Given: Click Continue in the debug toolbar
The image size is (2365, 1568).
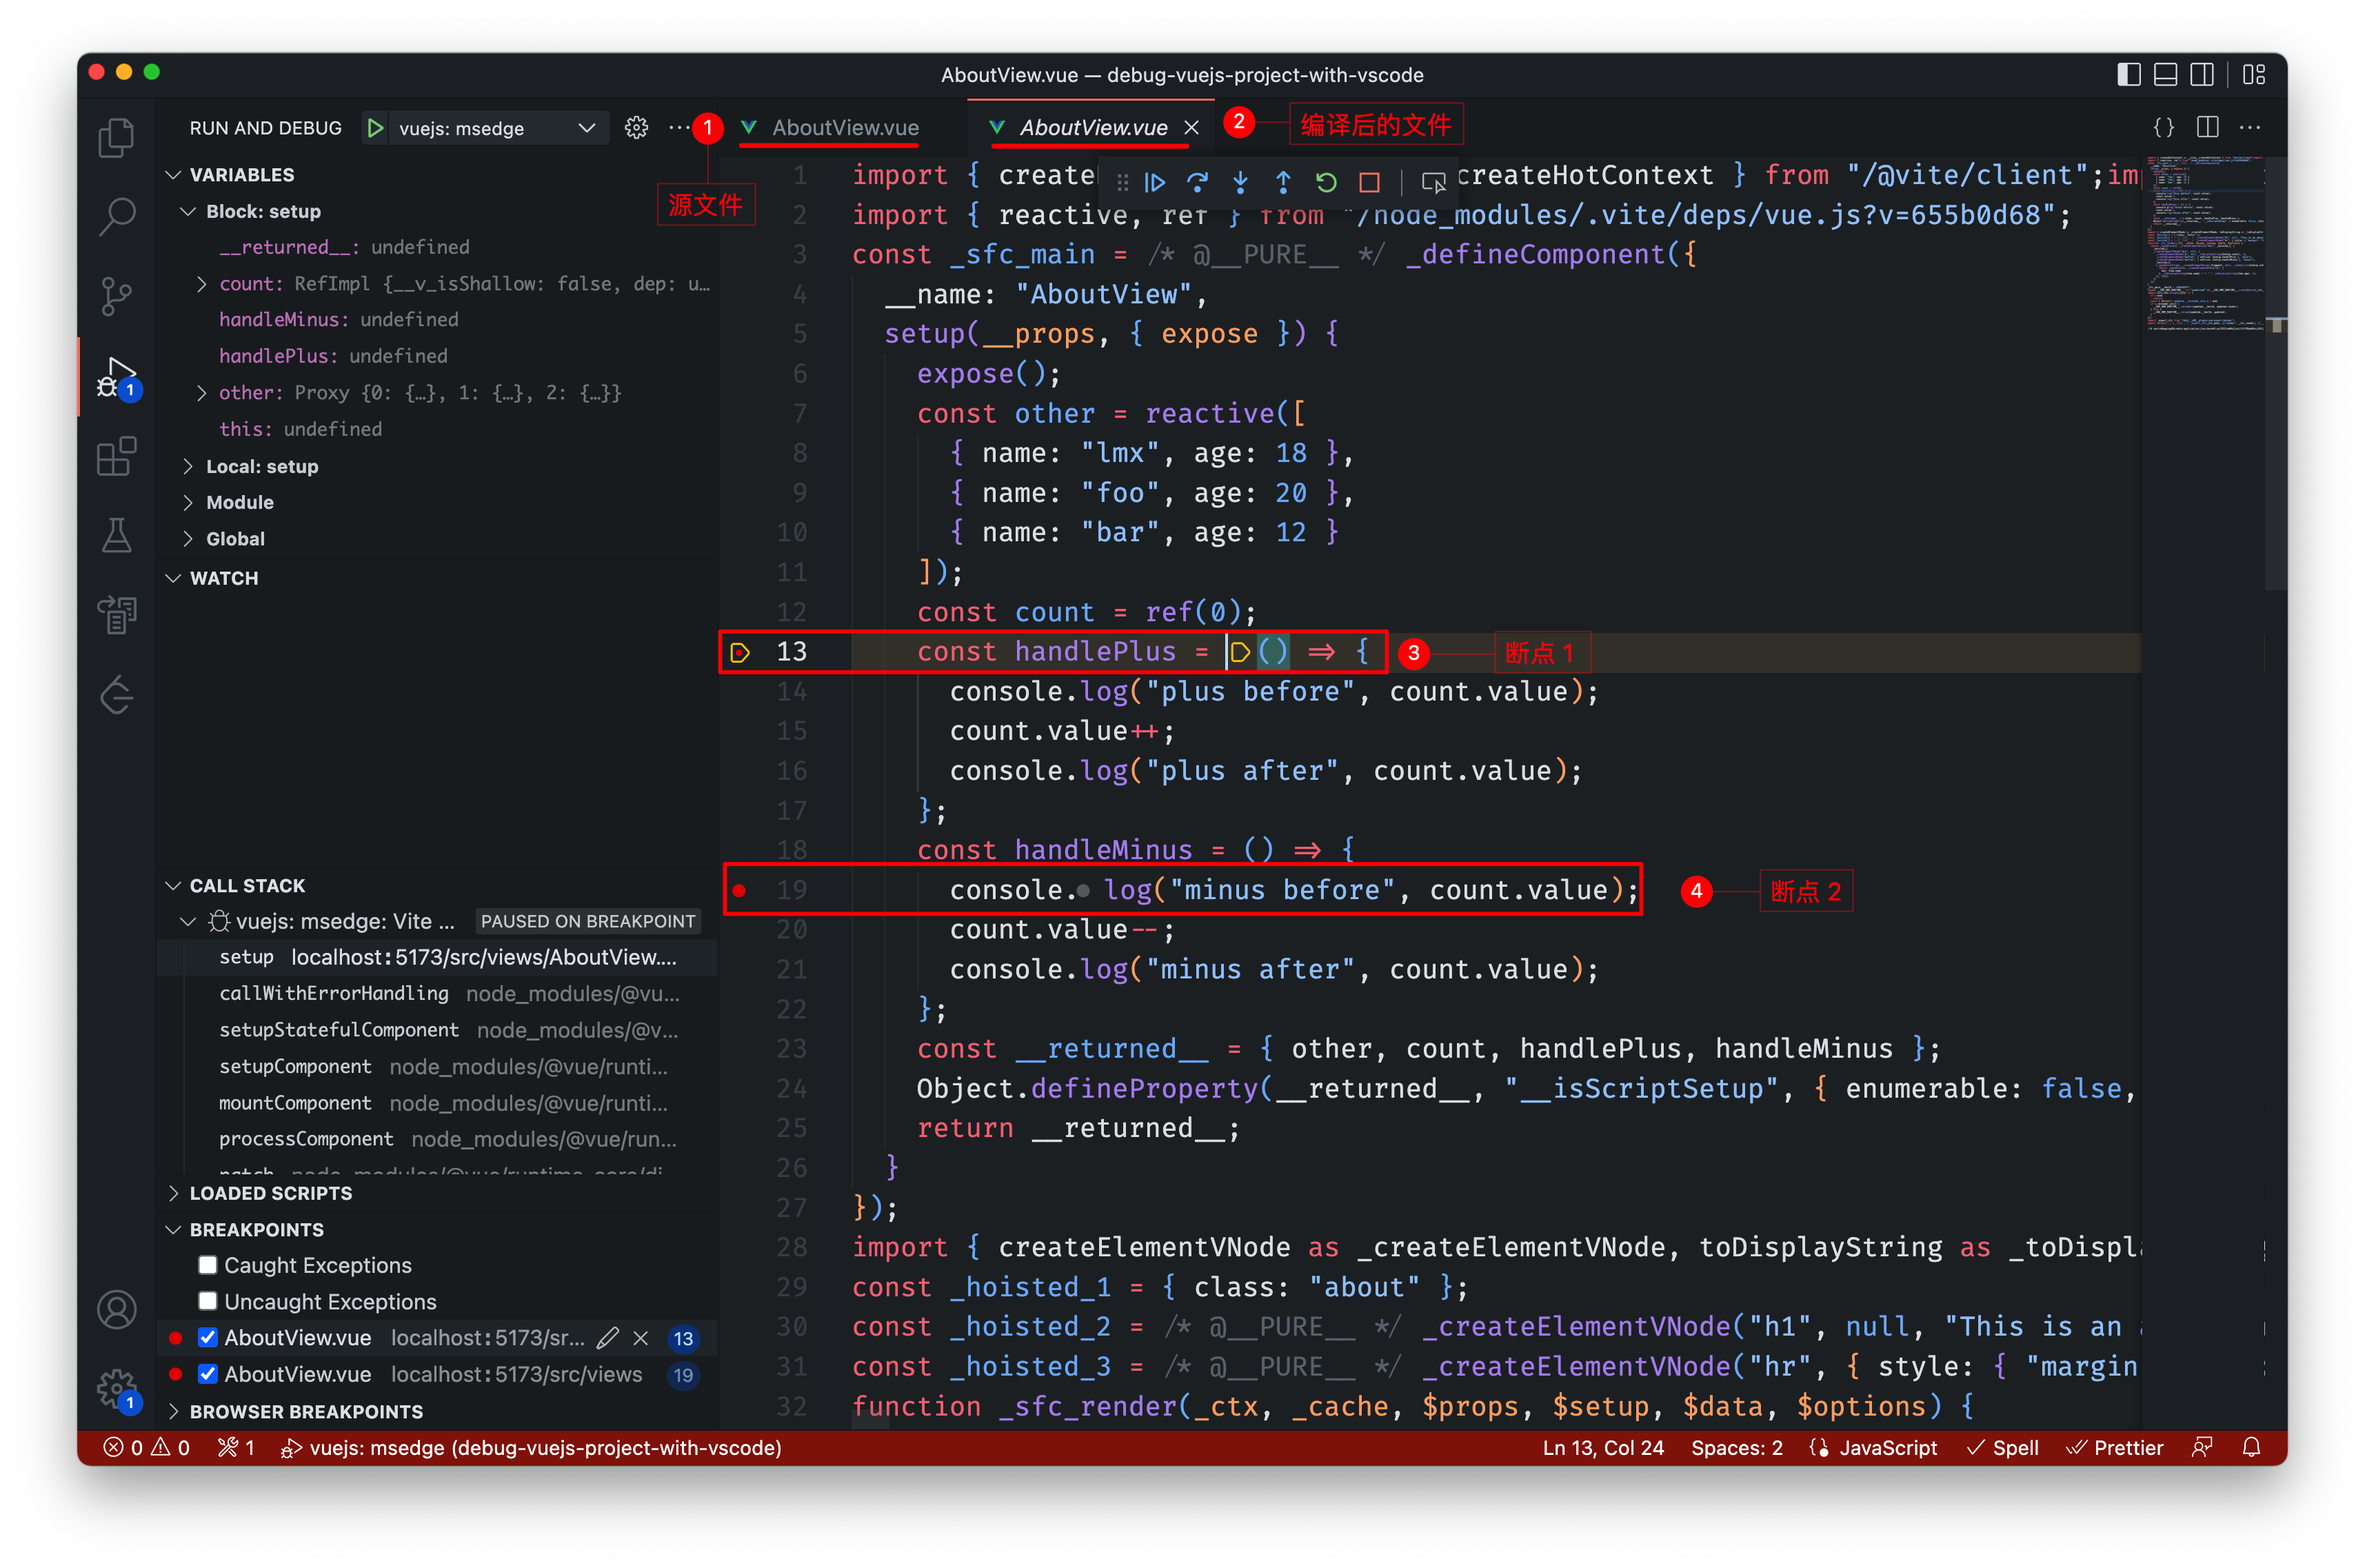Looking at the screenshot, I should [1155, 182].
